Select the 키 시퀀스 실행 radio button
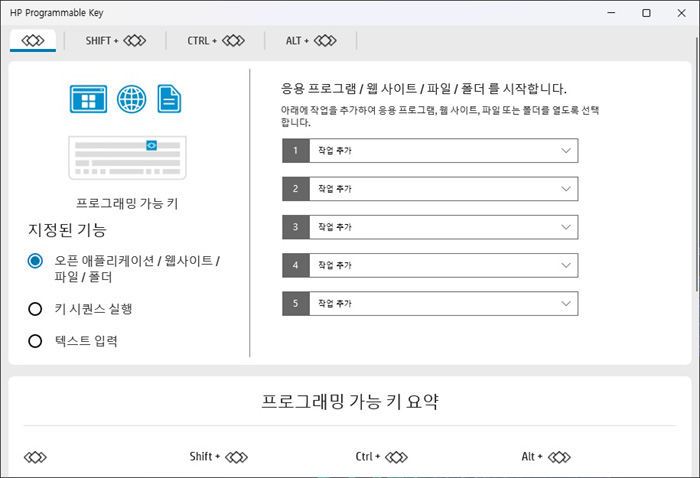This screenshot has height=478, width=700. [x=35, y=309]
